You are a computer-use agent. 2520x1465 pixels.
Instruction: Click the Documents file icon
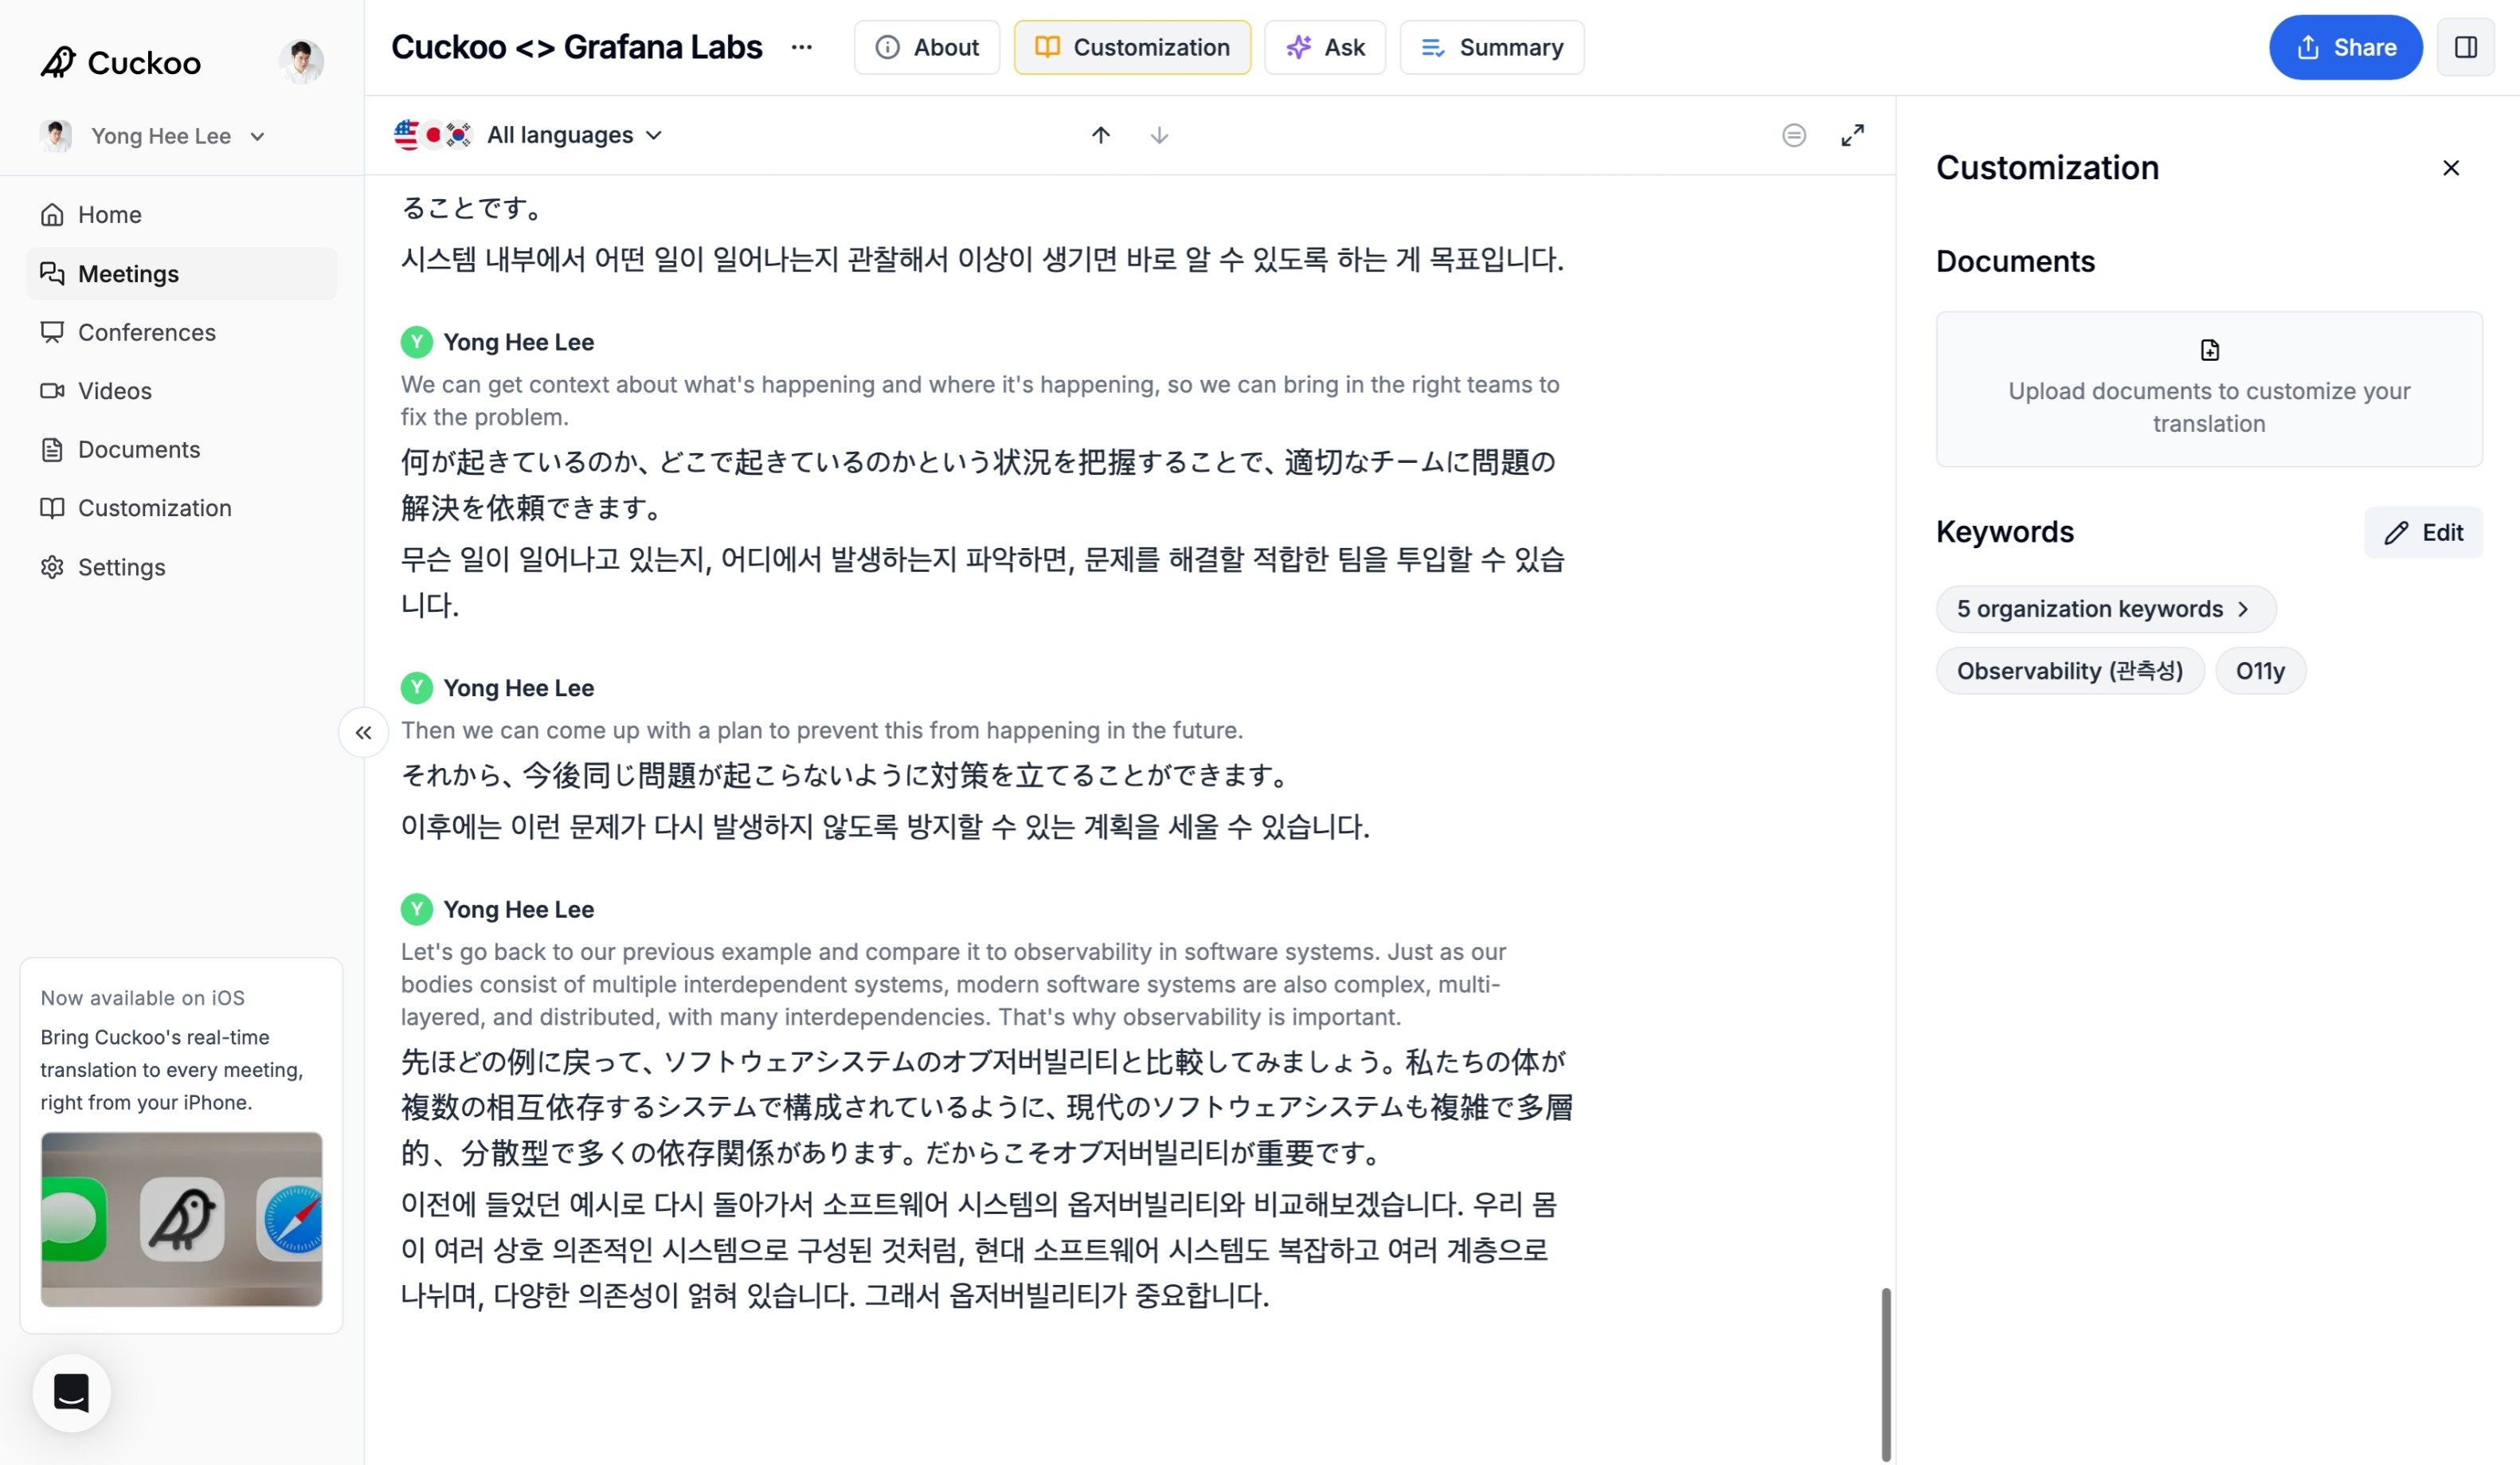(x=52, y=450)
